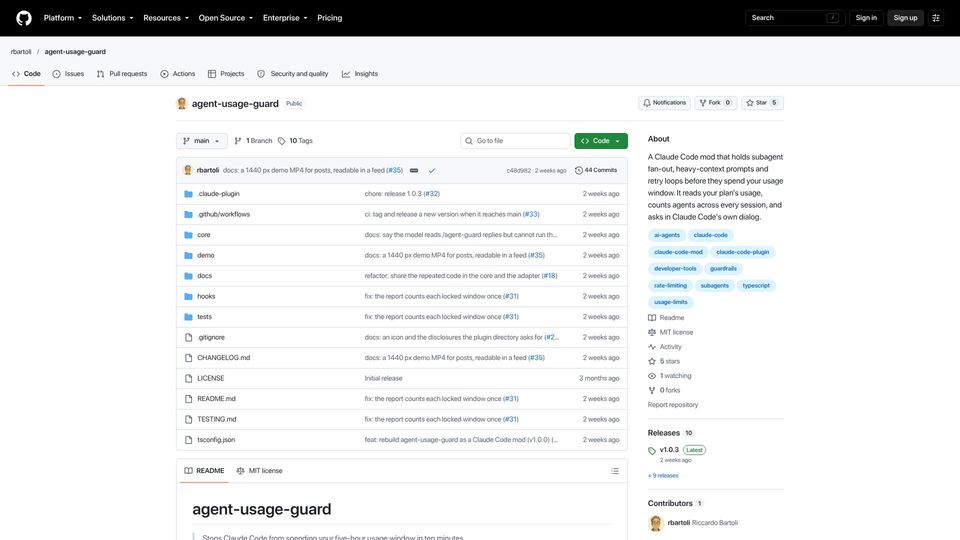960x540 pixels.
Task: Open the demo folder
Action: 206,255
